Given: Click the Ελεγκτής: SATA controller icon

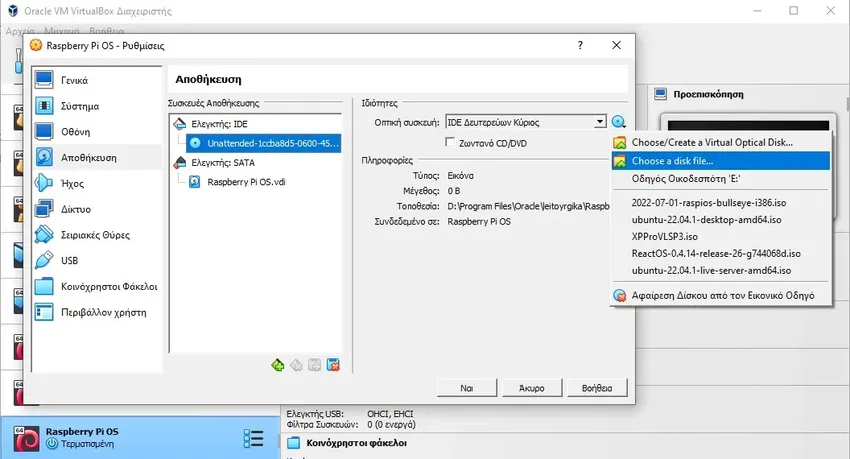Looking at the screenshot, I should pyautogui.click(x=179, y=163).
